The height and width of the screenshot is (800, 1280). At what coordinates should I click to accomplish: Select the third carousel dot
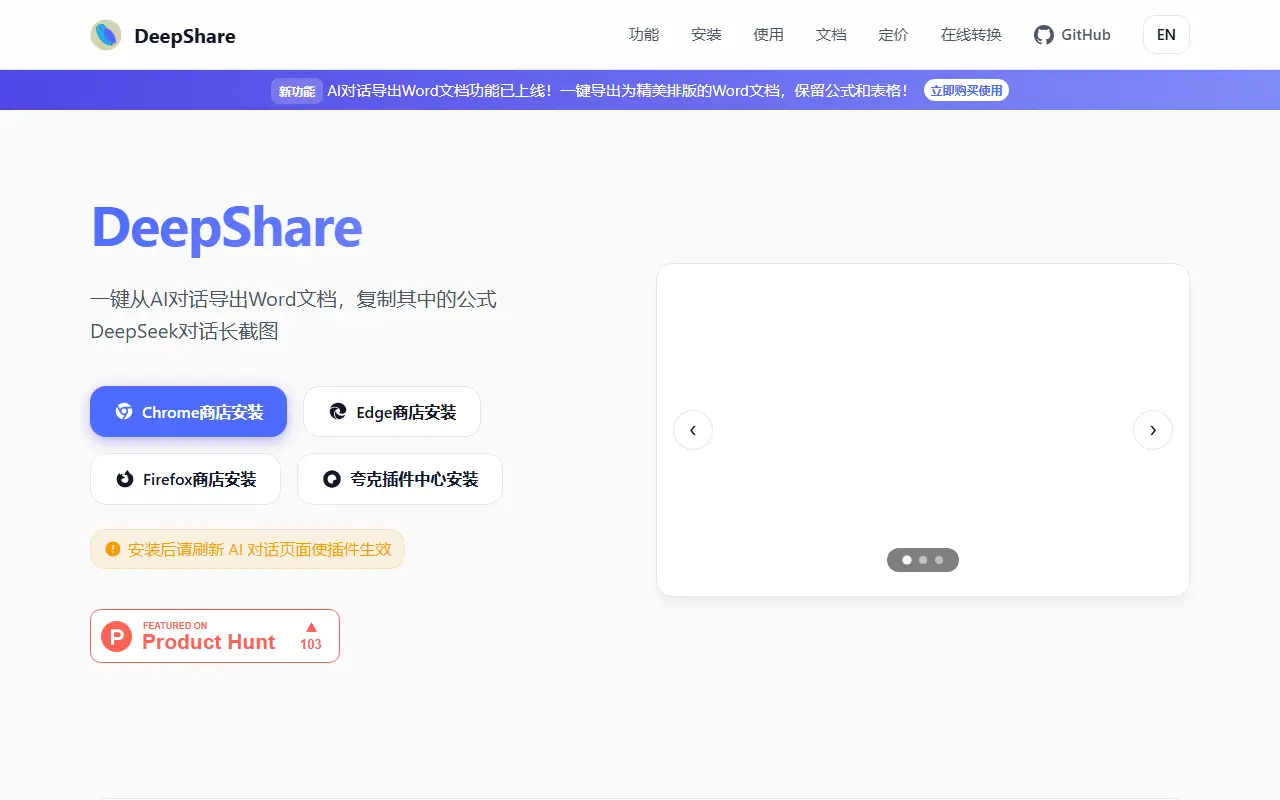coord(939,560)
